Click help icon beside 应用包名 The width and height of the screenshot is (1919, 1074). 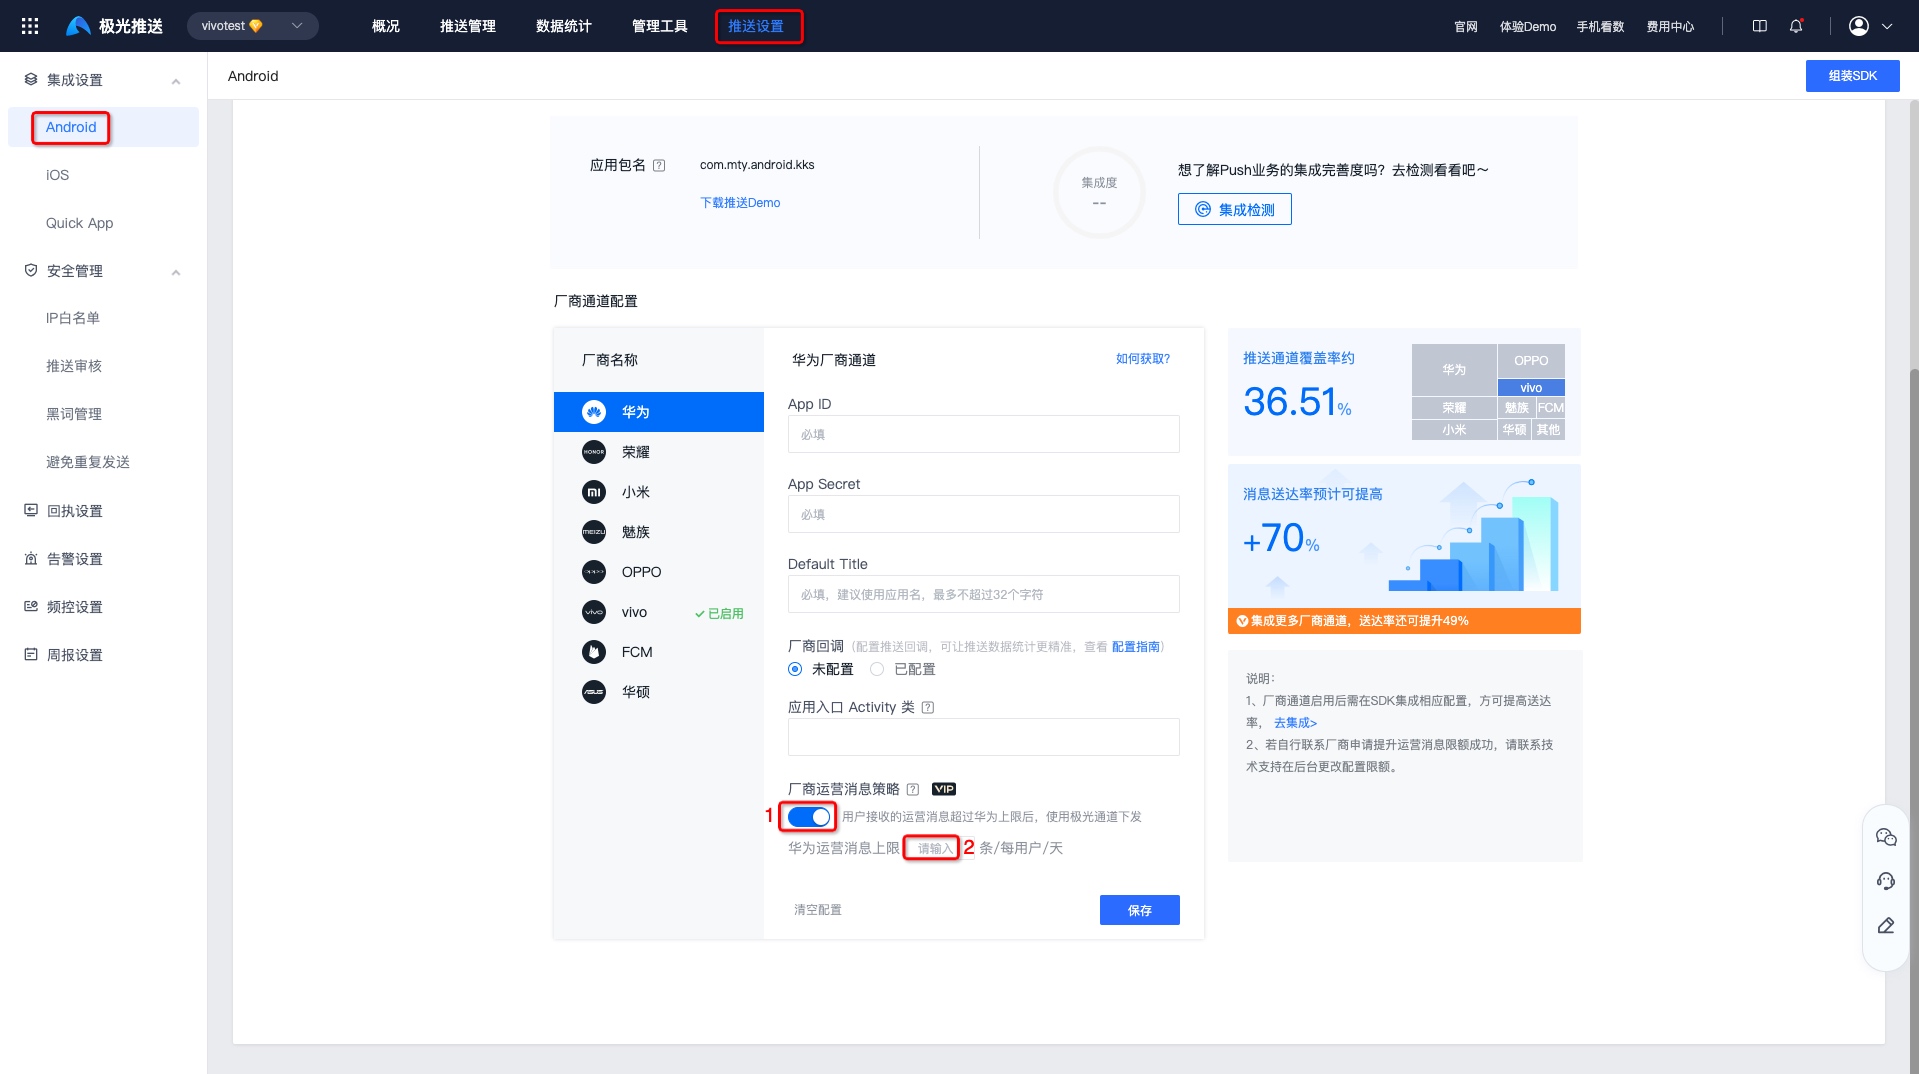[659, 166]
